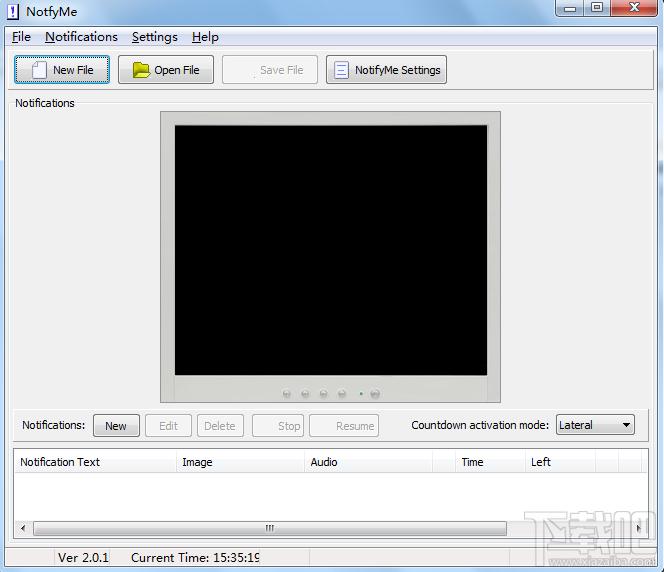
Task: Click the Resume button
Action: 344,426
